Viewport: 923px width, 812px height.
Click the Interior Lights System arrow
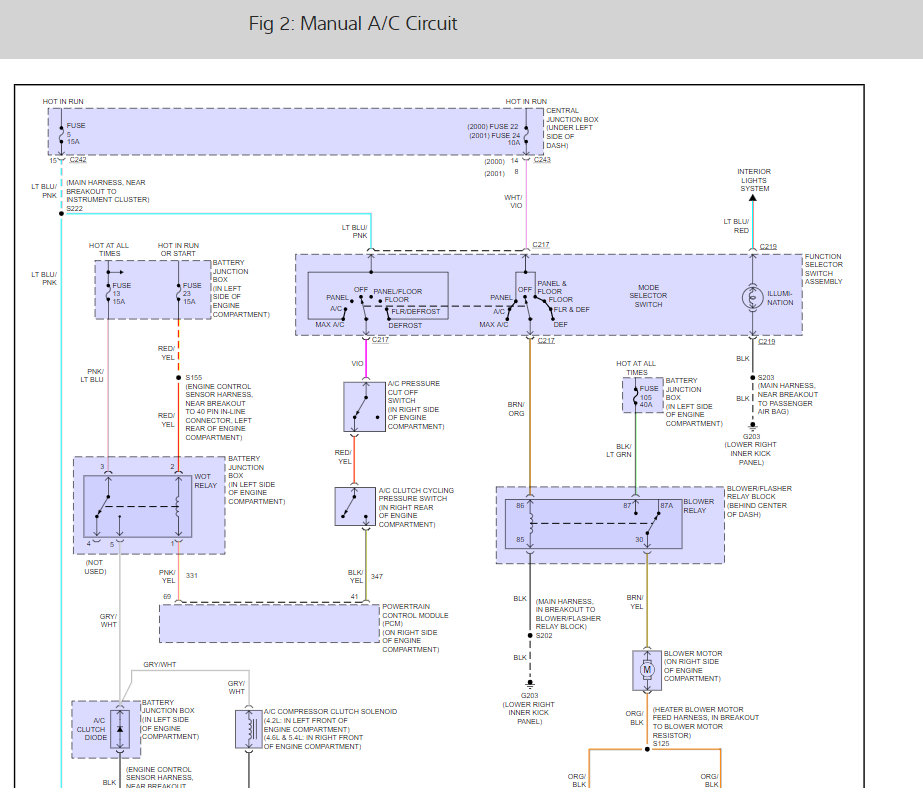(752, 199)
